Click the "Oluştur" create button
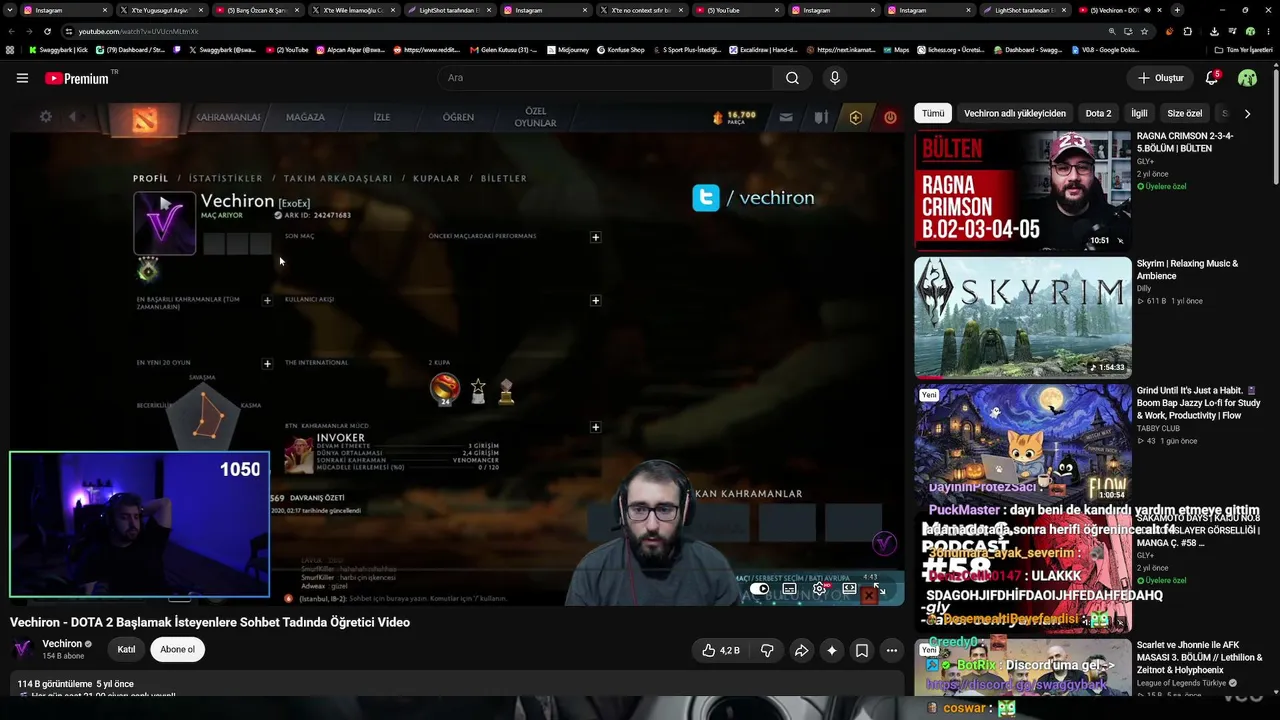The width and height of the screenshot is (1280, 720). pos(1161,78)
